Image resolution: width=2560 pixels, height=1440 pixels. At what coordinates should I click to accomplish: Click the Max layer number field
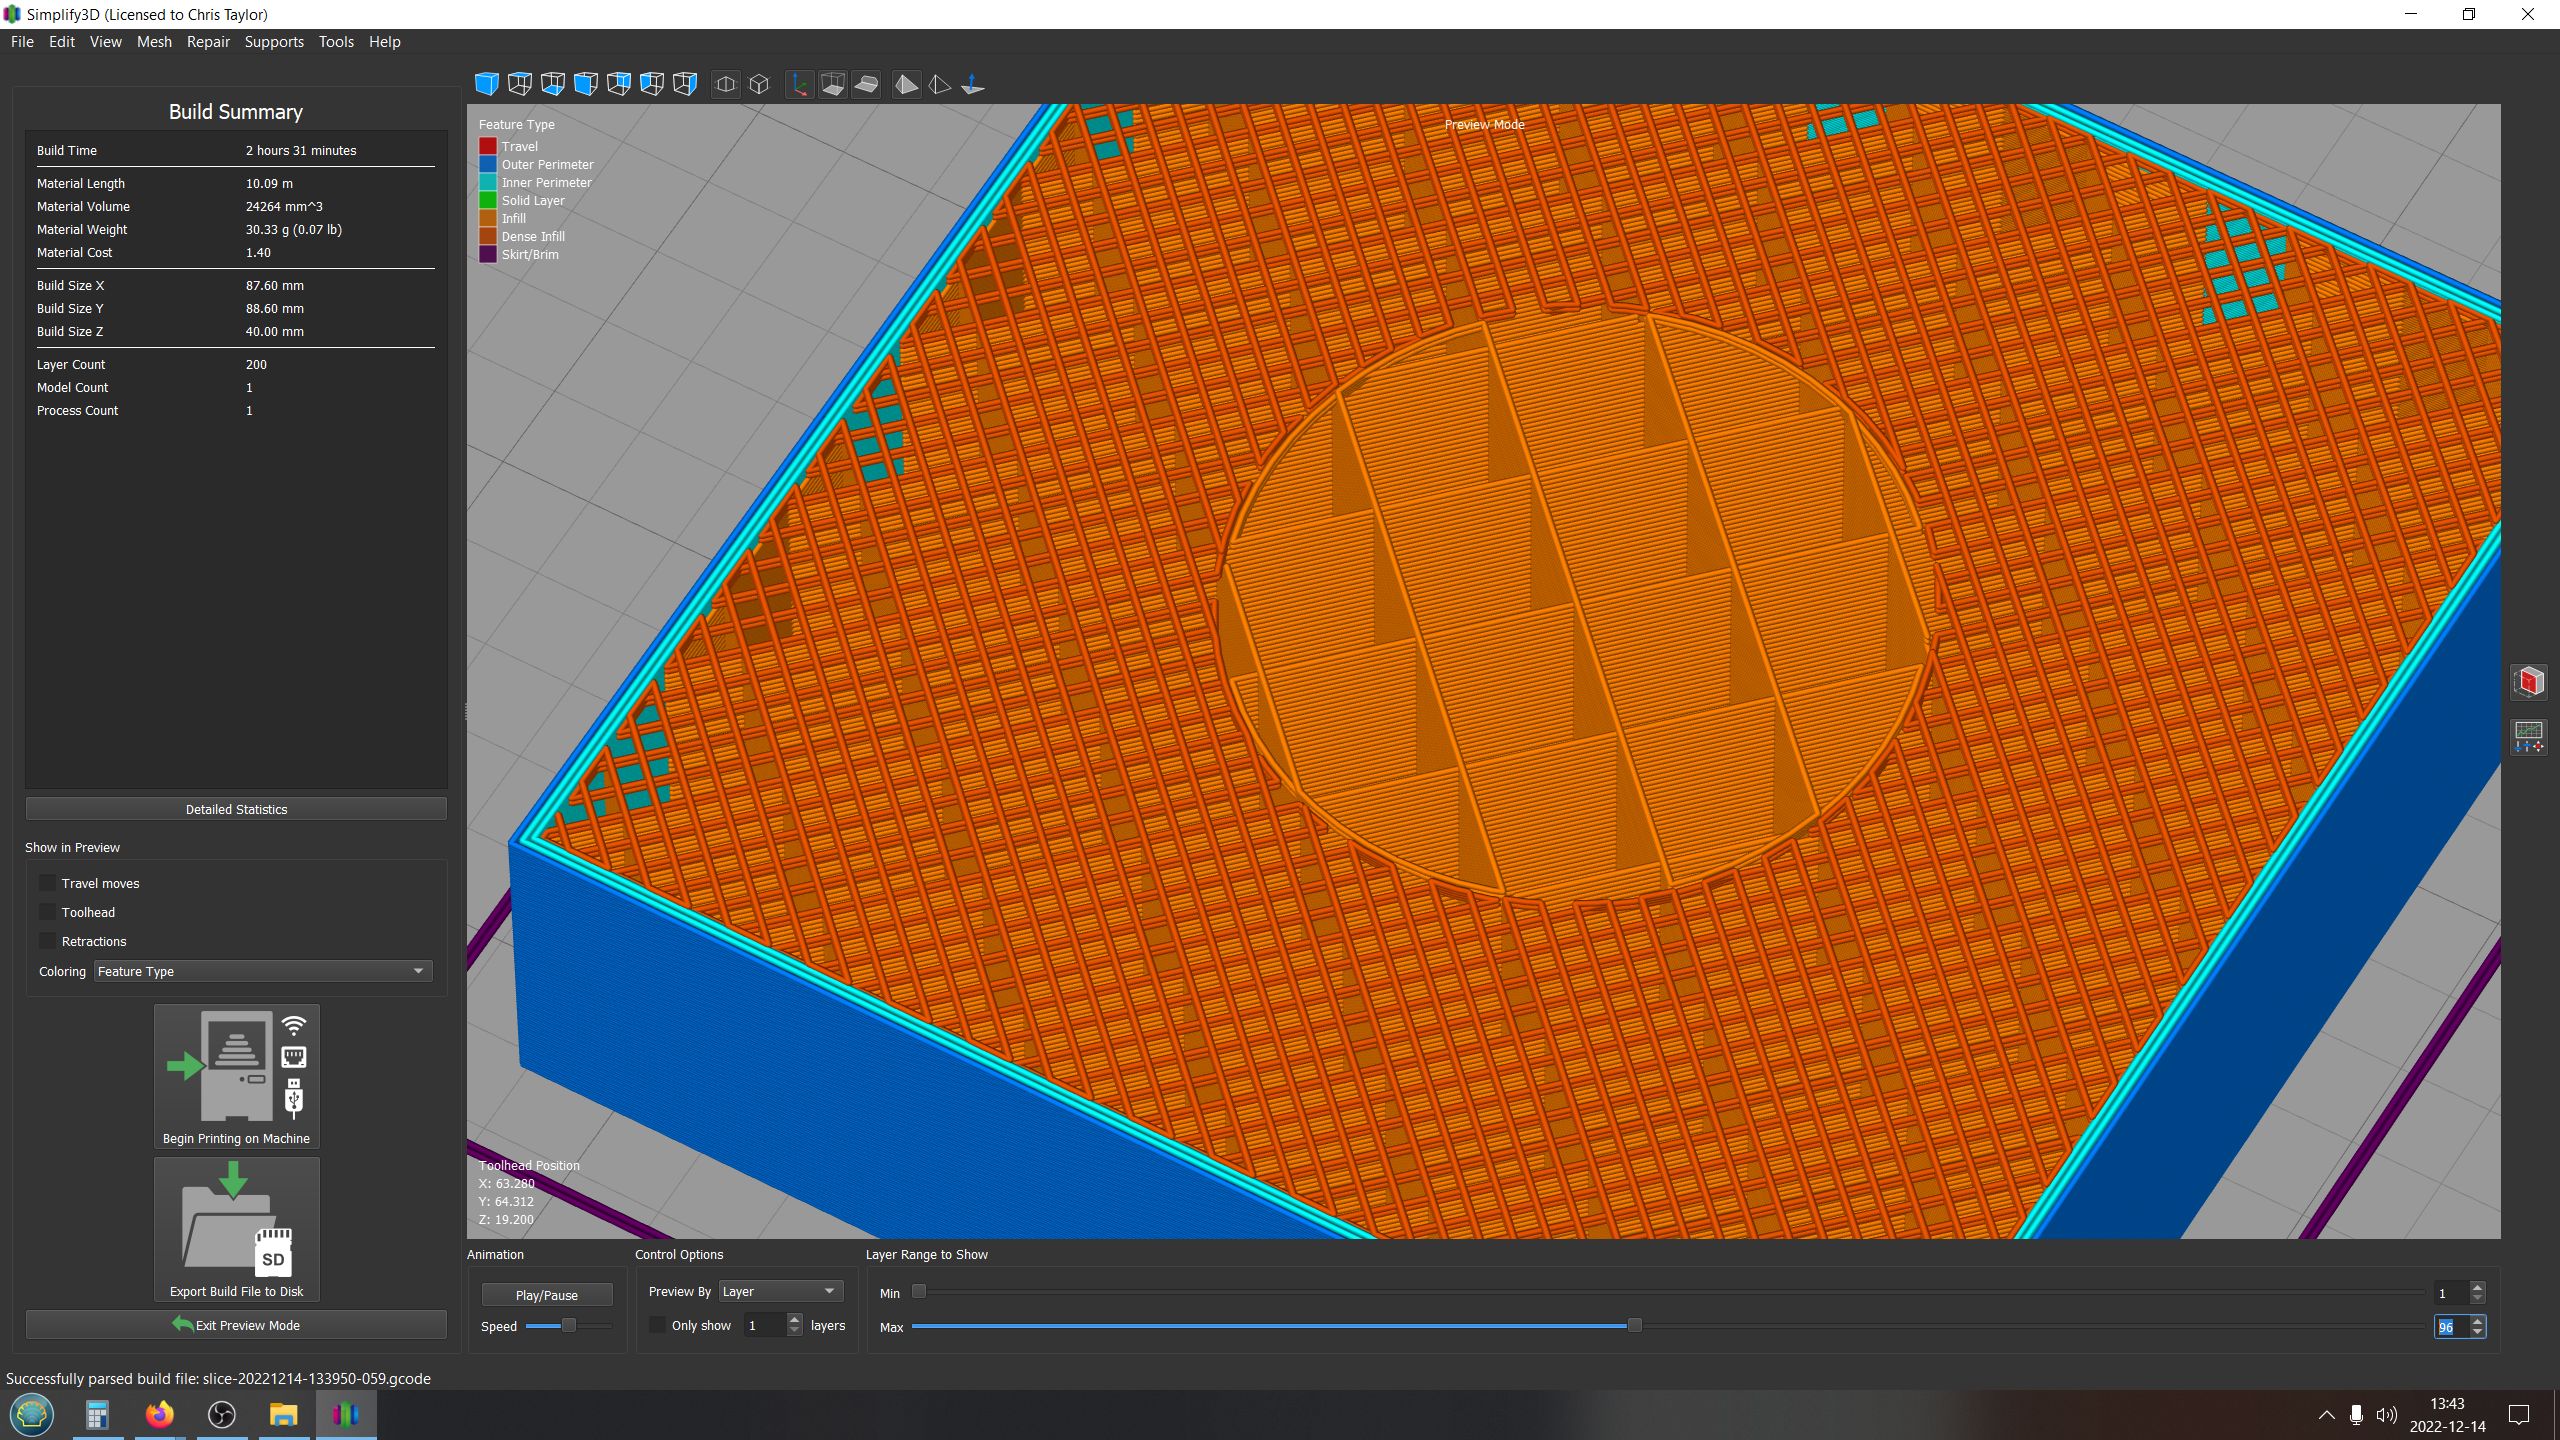click(x=2451, y=1327)
